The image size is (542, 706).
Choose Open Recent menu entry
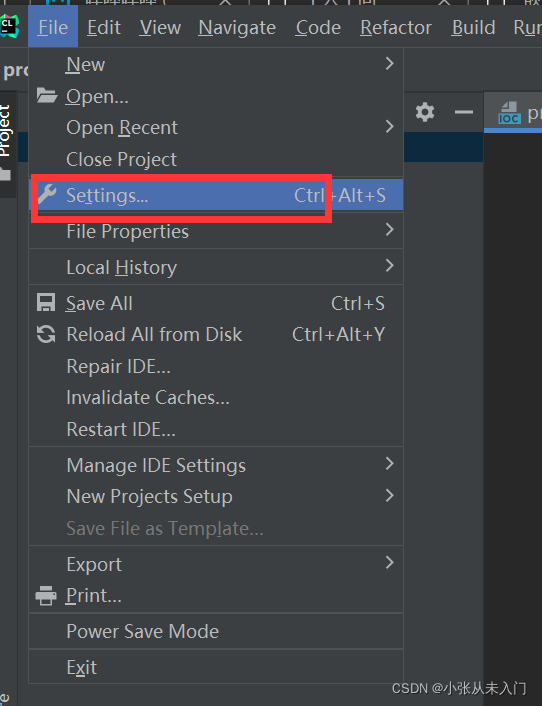(x=216, y=127)
